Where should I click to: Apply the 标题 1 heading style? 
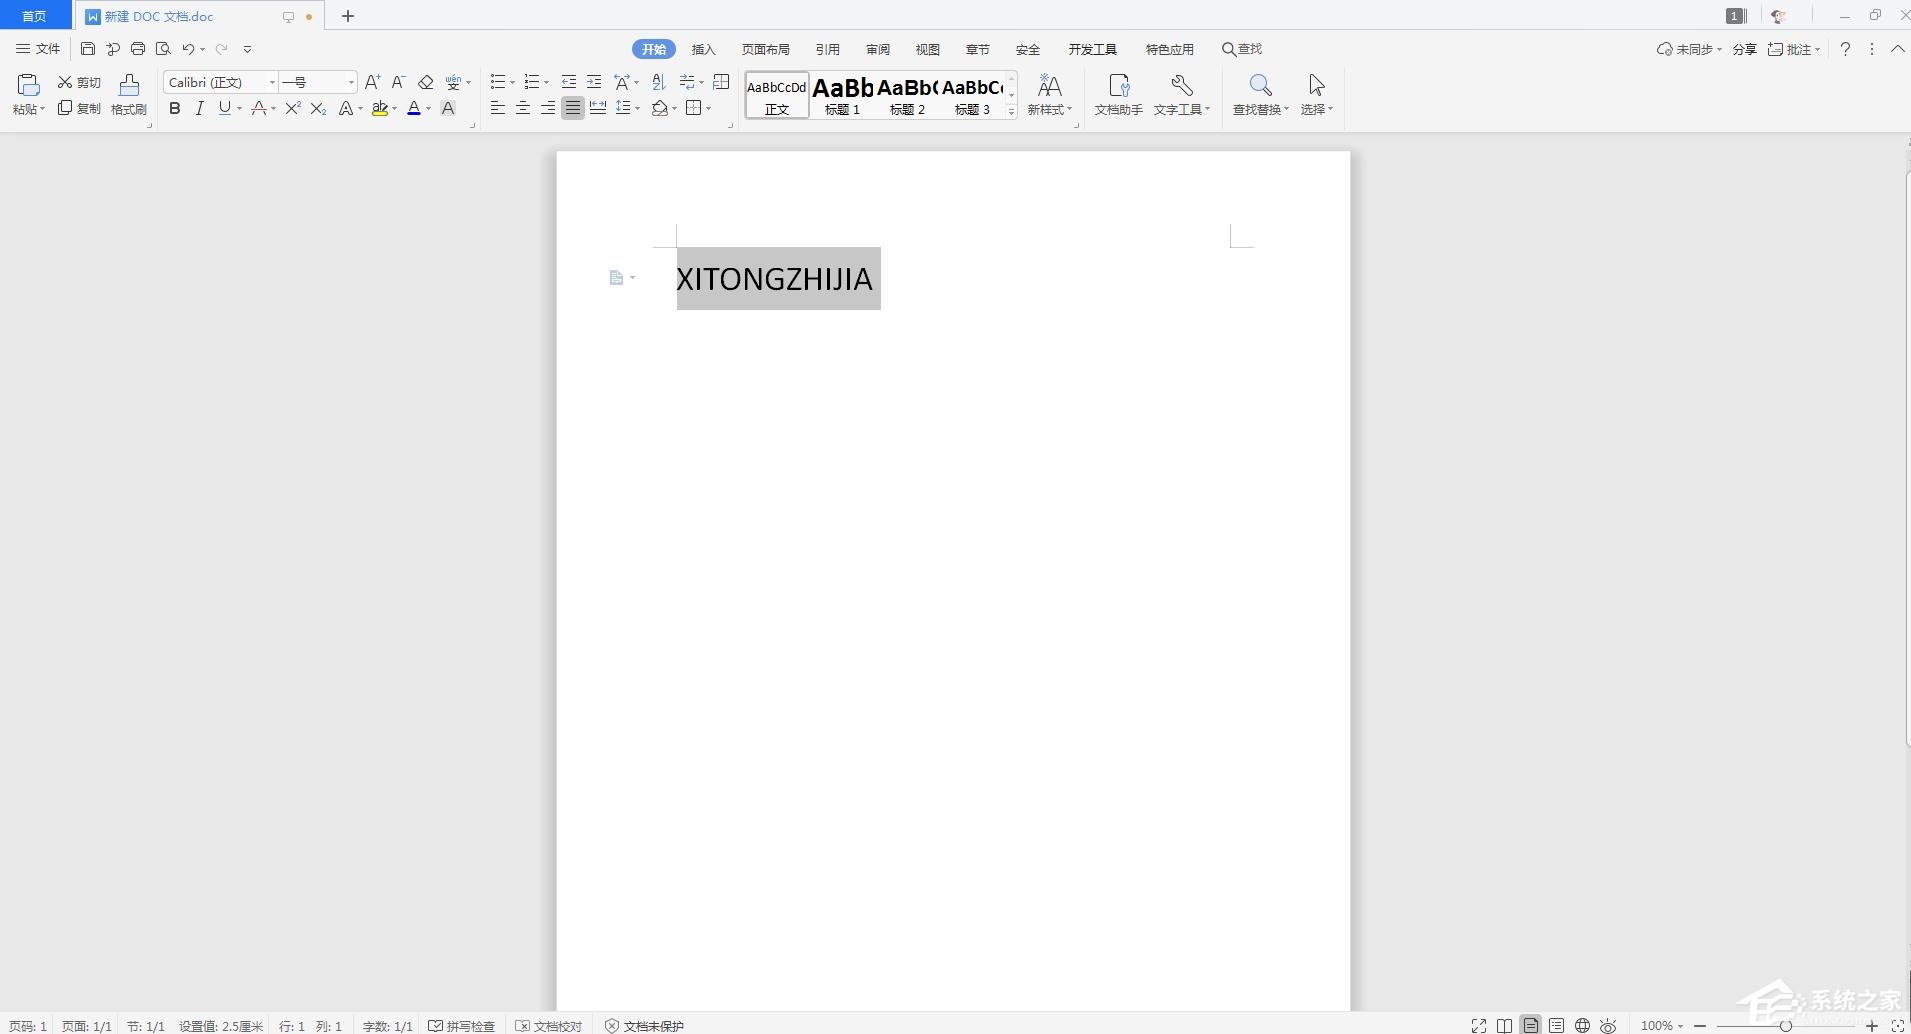click(x=842, y=95)
